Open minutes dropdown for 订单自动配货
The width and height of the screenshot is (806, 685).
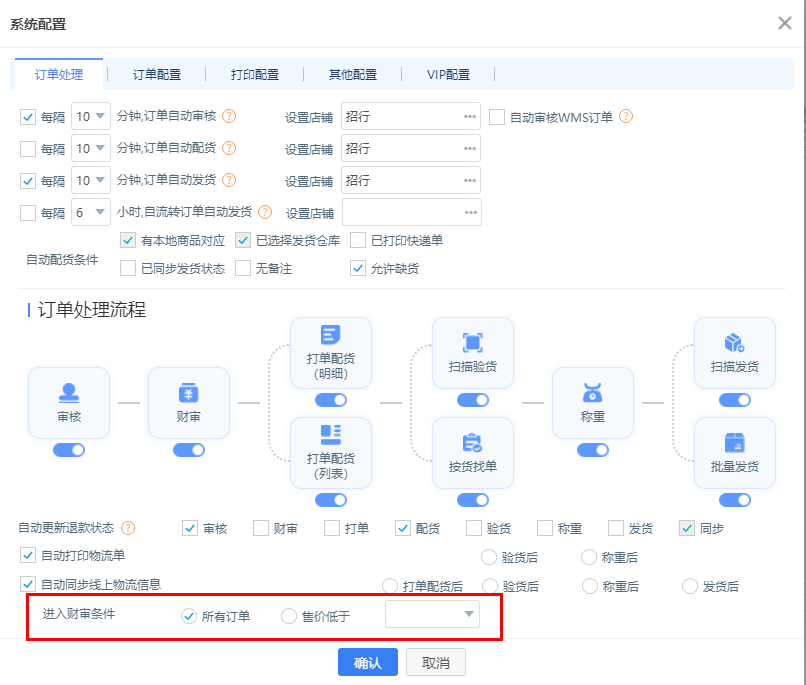coord(90,149)
